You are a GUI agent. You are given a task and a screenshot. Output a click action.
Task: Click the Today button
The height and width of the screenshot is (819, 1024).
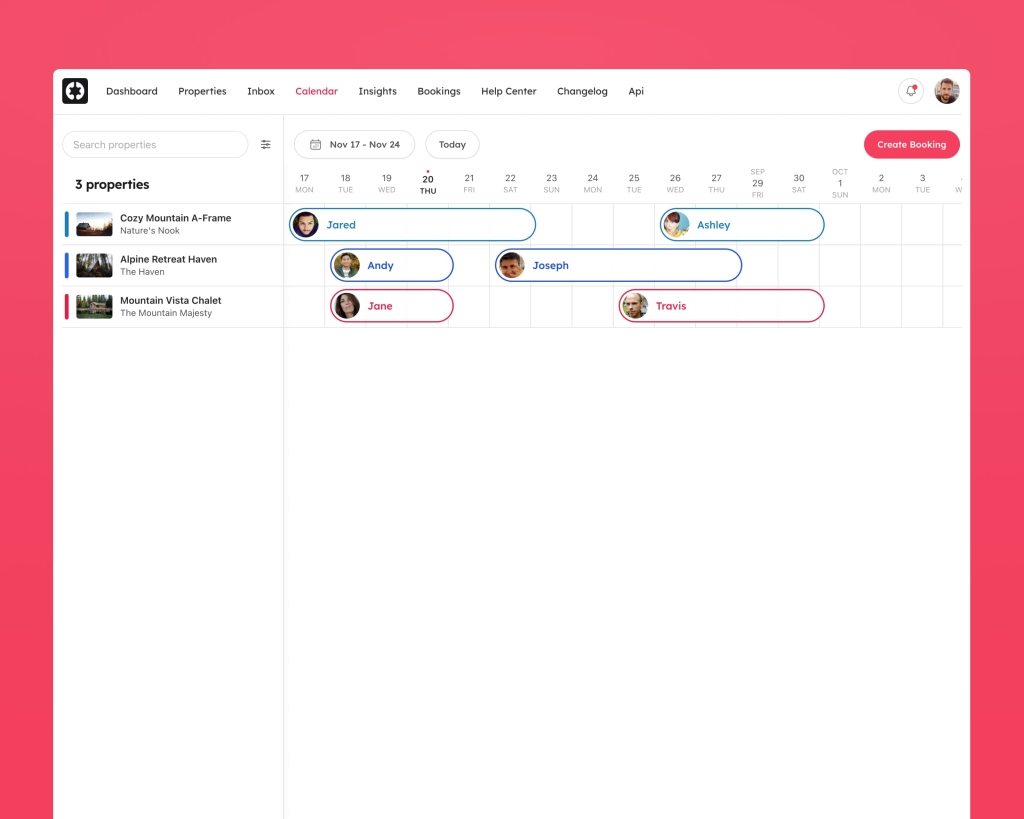[452, 144]
